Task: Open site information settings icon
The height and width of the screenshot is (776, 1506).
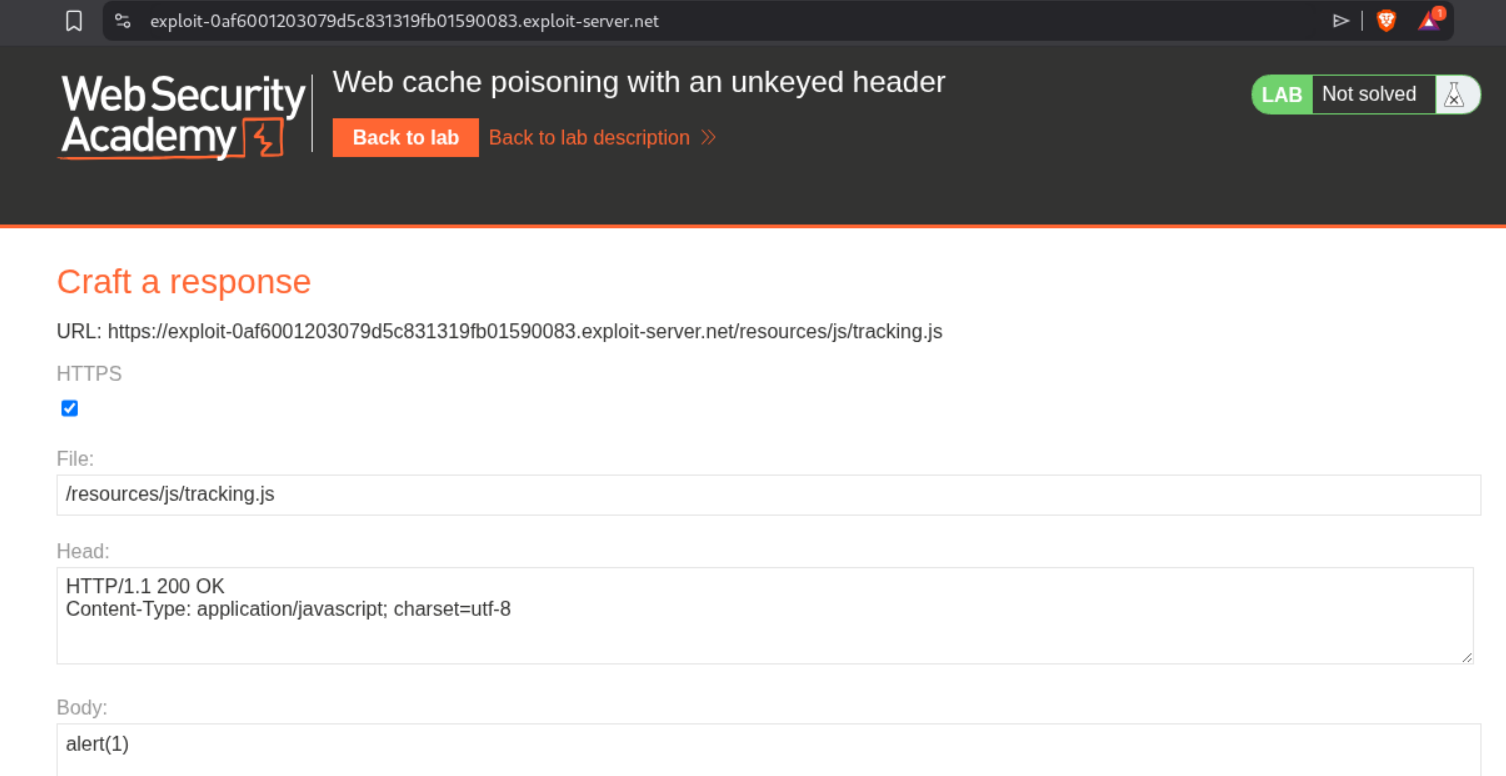Action: click(123, 21)
